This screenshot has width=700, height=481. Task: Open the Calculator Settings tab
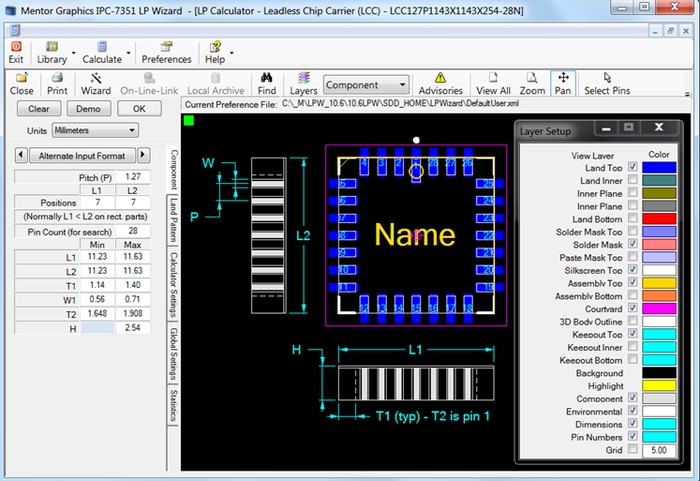click(174, 284)
